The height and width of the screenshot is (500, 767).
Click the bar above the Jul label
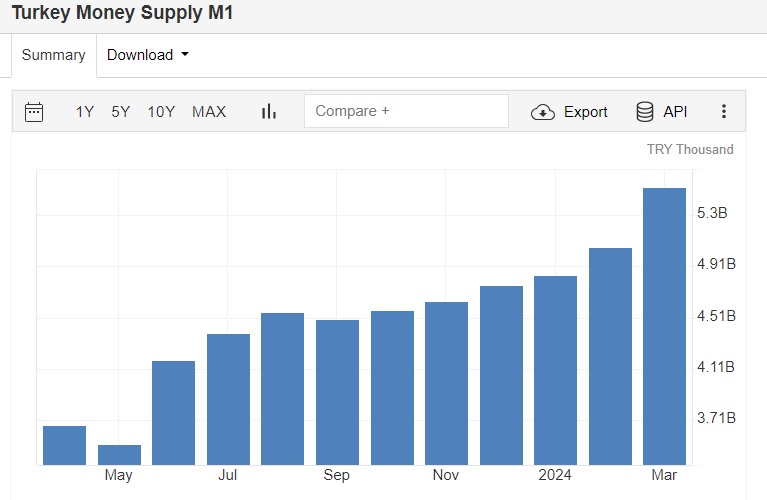coord(228,399)
